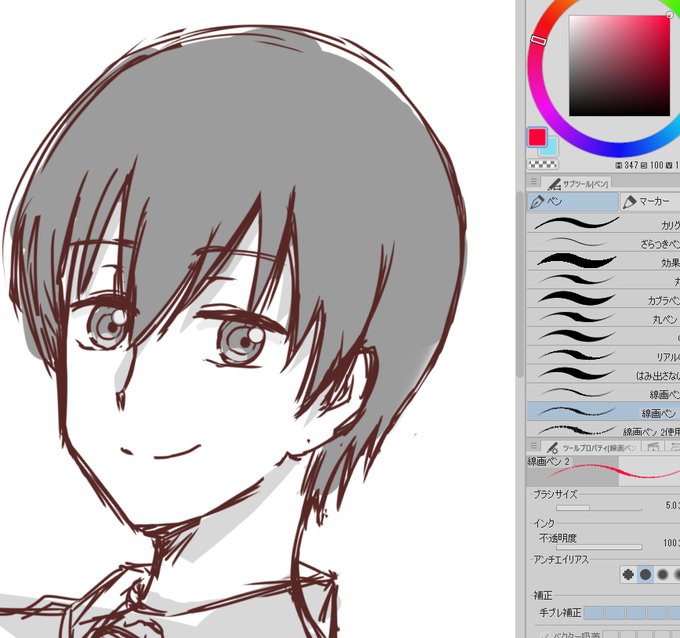Set anti-aliasing to medium (third dot)
The image size is (680, 638).
(x=662, y=575)
